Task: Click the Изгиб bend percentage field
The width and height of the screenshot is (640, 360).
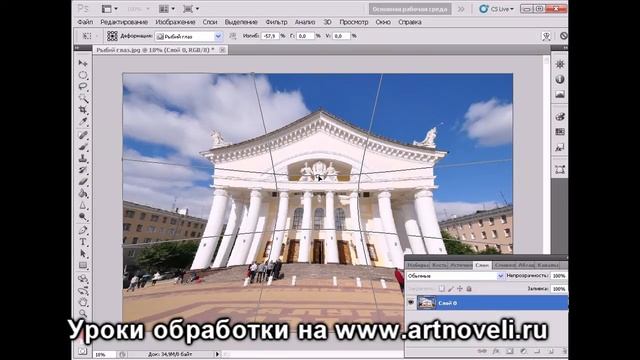Action: point(270,36)
